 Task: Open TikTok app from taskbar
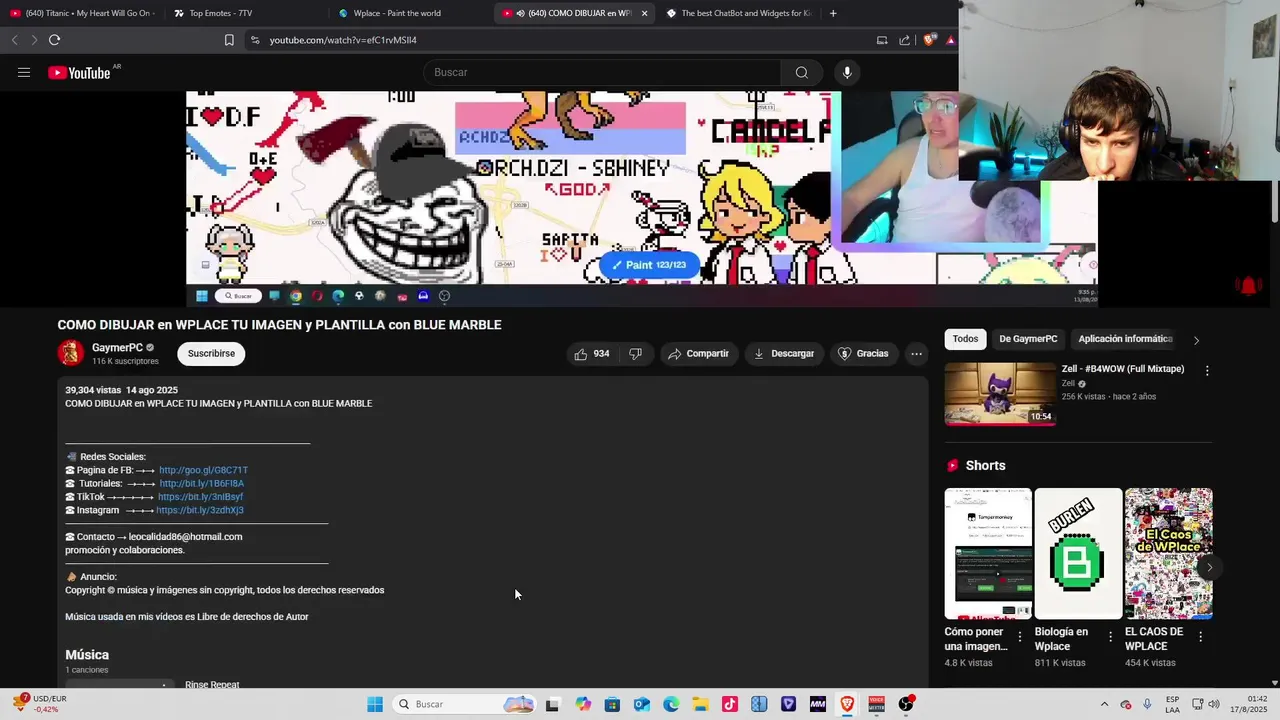coord(729,704)
